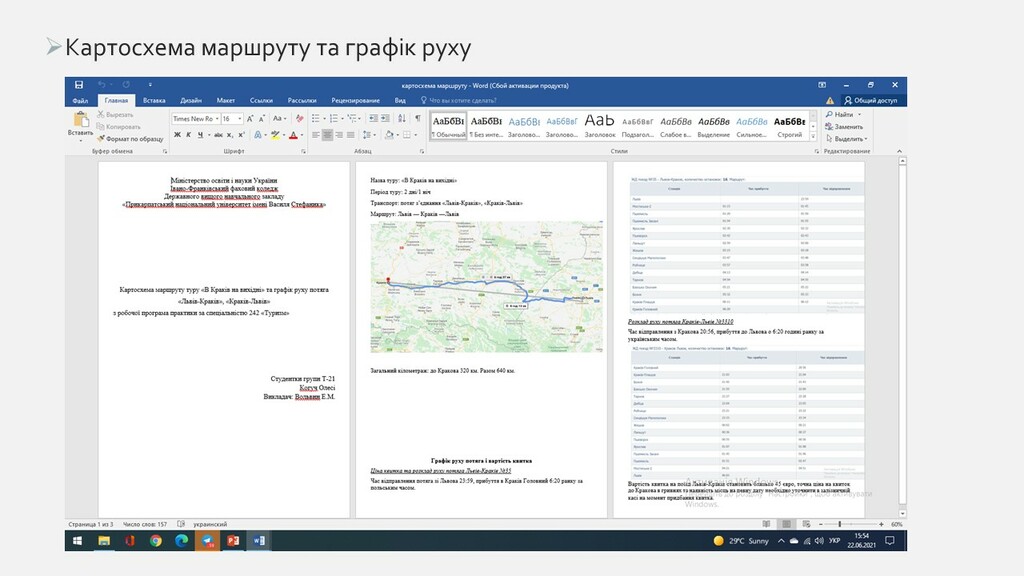Click the map image in the document

click(x=486, y=288)
